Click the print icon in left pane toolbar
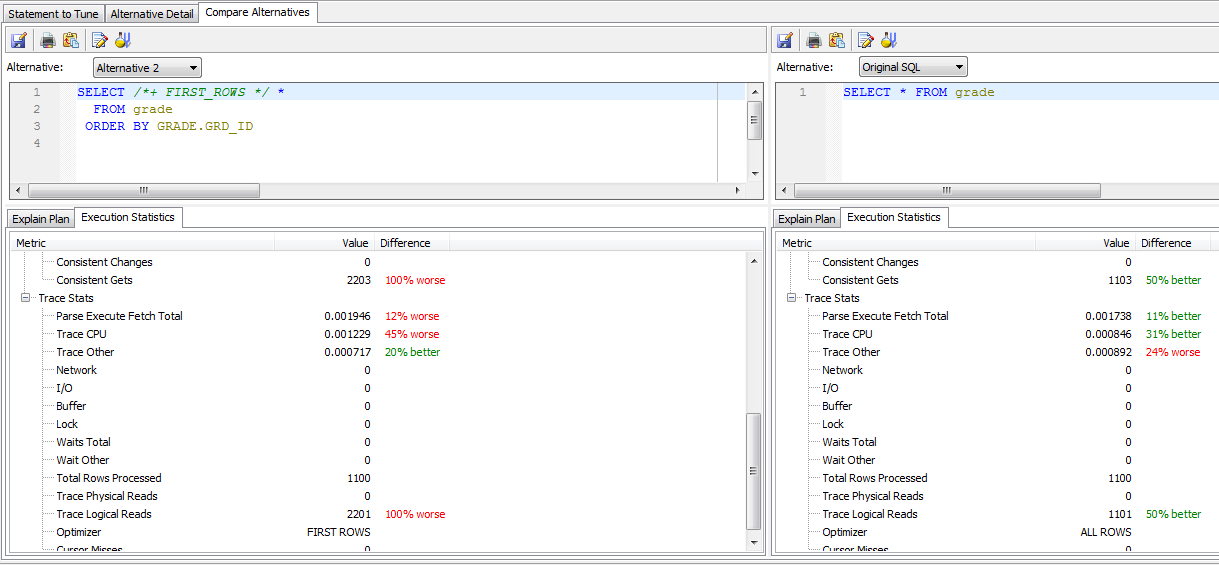This screenshot has width=1219, height=565. (47, 41)
